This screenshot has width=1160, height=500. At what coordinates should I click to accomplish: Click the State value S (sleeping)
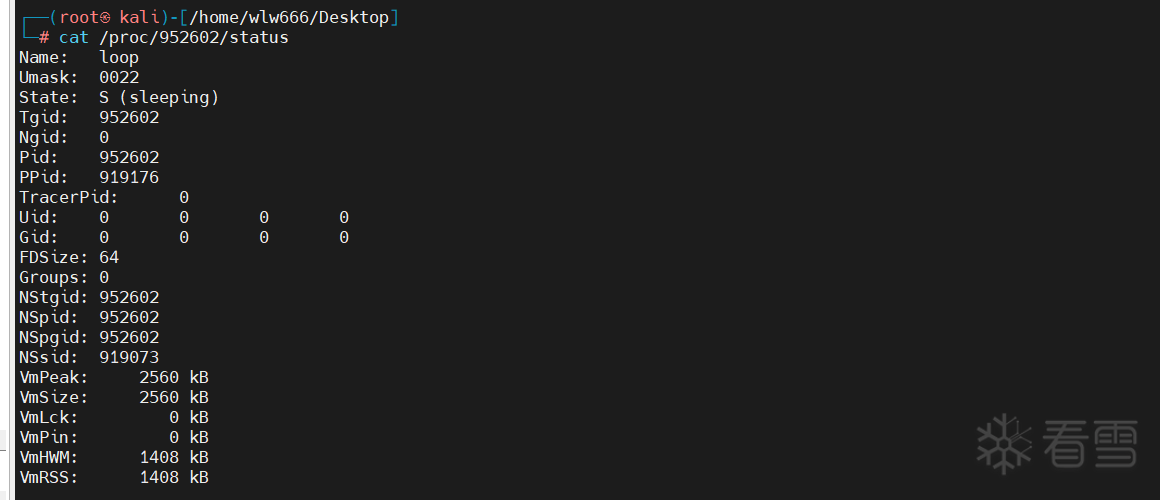(159, 98)
